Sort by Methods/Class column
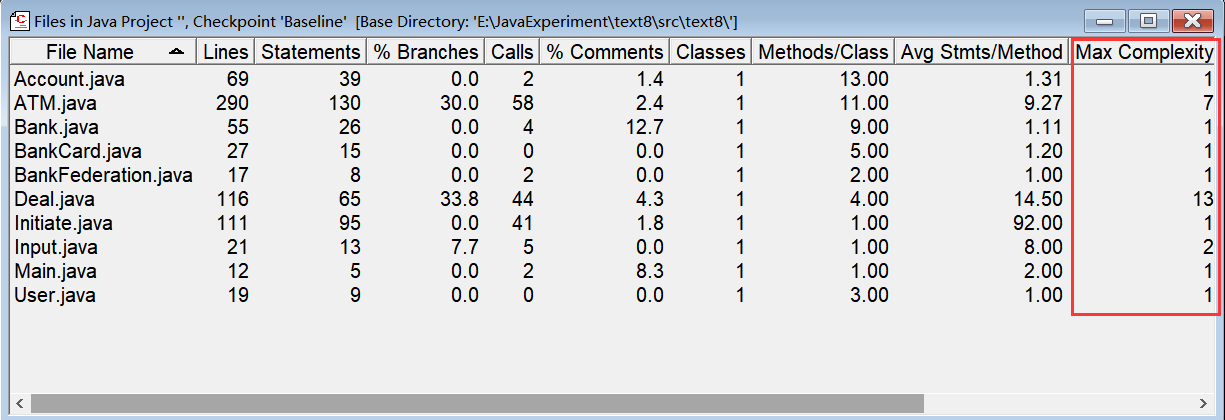This screenshot has height=420, width=1225. click(823, 52)
